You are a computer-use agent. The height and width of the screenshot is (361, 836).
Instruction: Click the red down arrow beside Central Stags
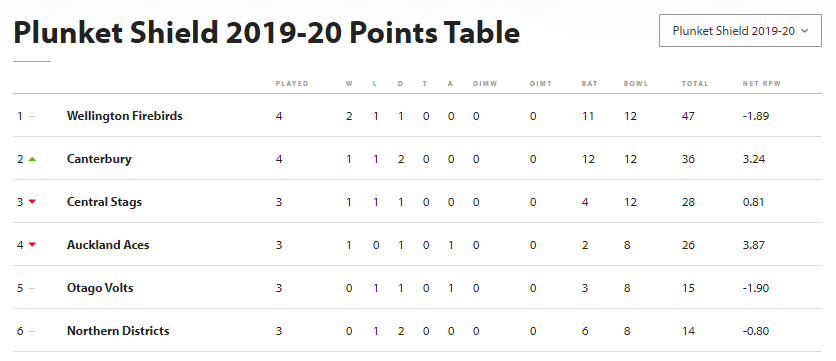32,202
